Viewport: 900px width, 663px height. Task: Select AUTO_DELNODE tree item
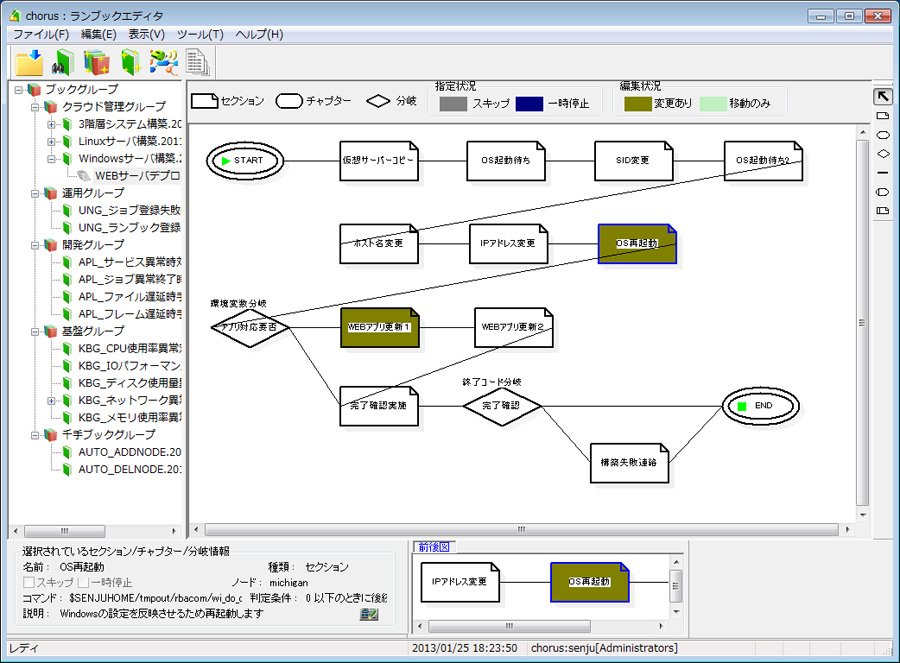pos(130,470)
